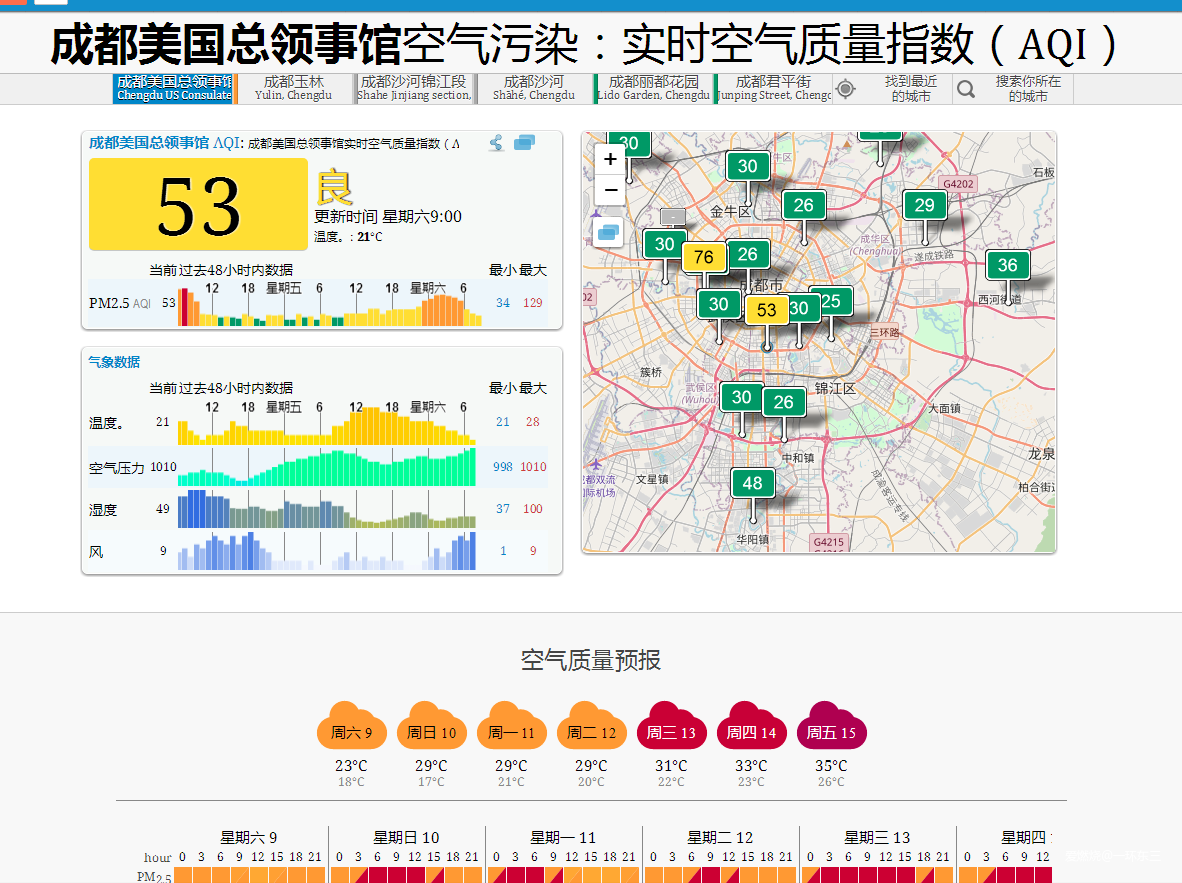Screen dimensions: 1182x883
Task: Click the large yellow 53 AQI box
Action: (x=198, y=205)
